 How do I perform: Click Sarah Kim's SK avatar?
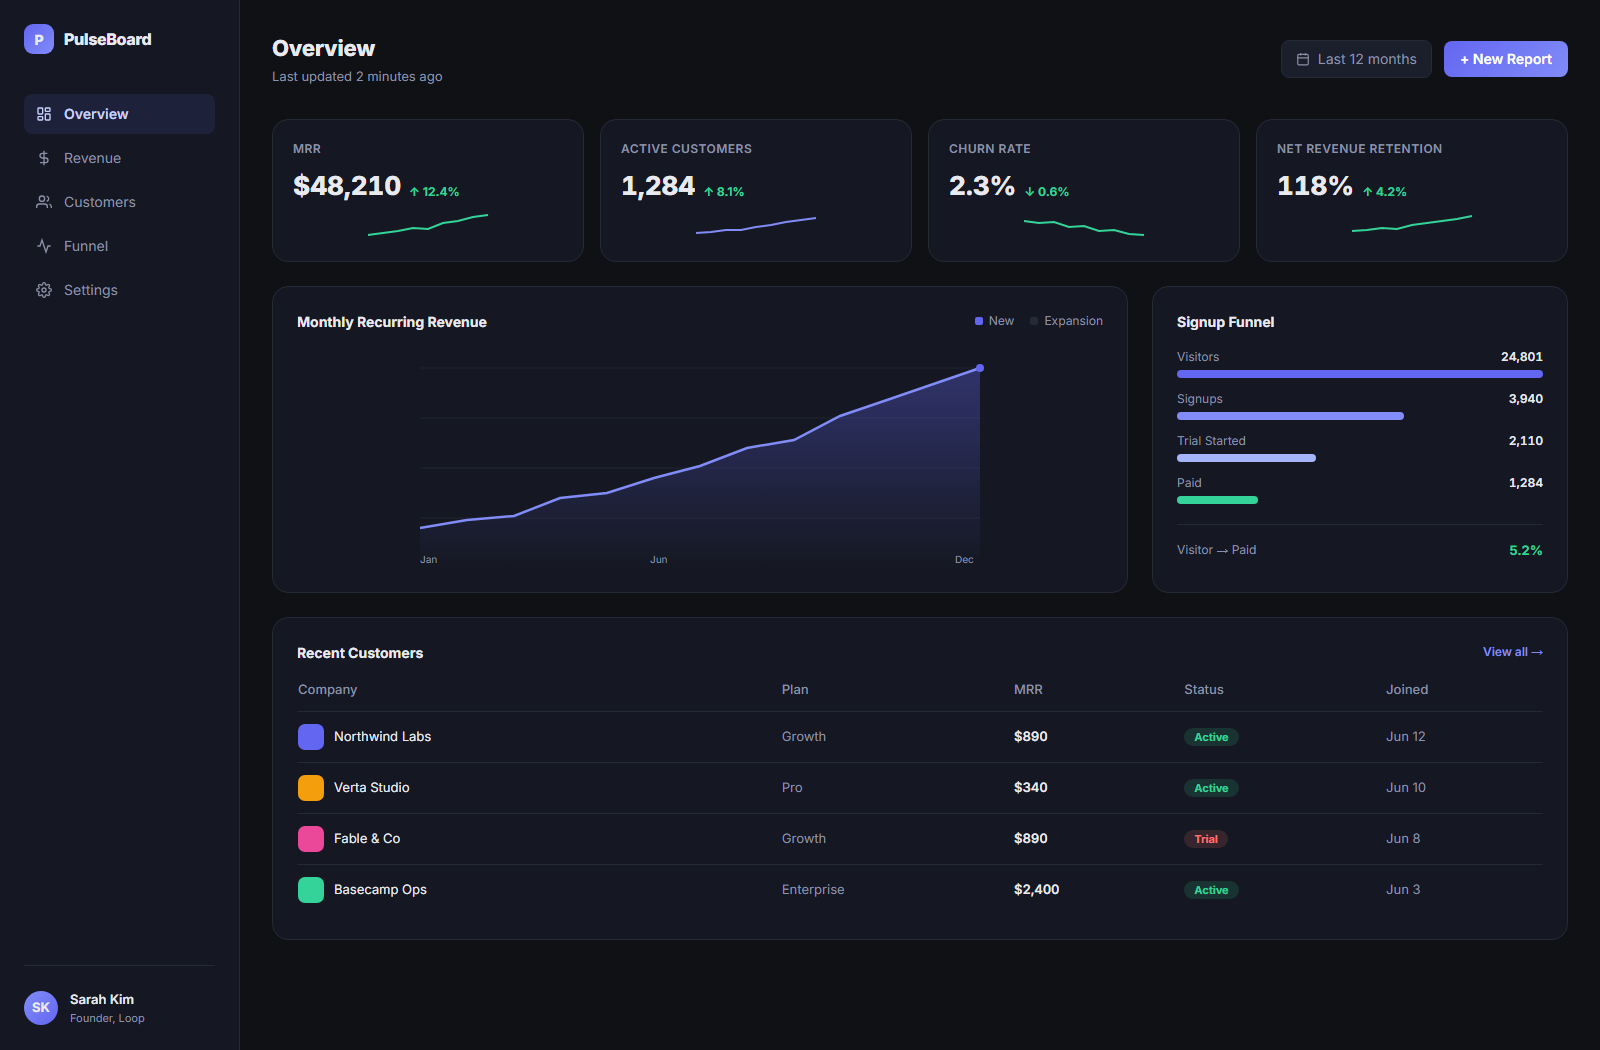click(41, 1007)
